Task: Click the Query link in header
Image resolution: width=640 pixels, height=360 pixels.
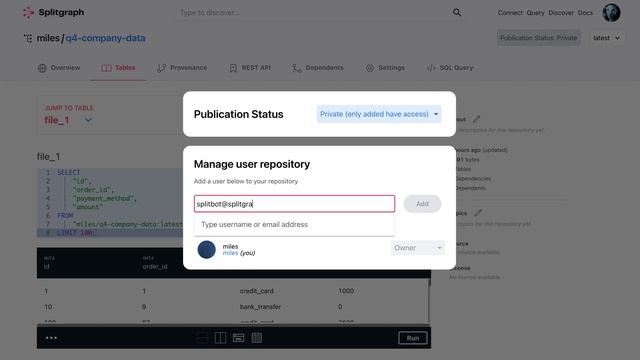Action: tap(535, 13)
